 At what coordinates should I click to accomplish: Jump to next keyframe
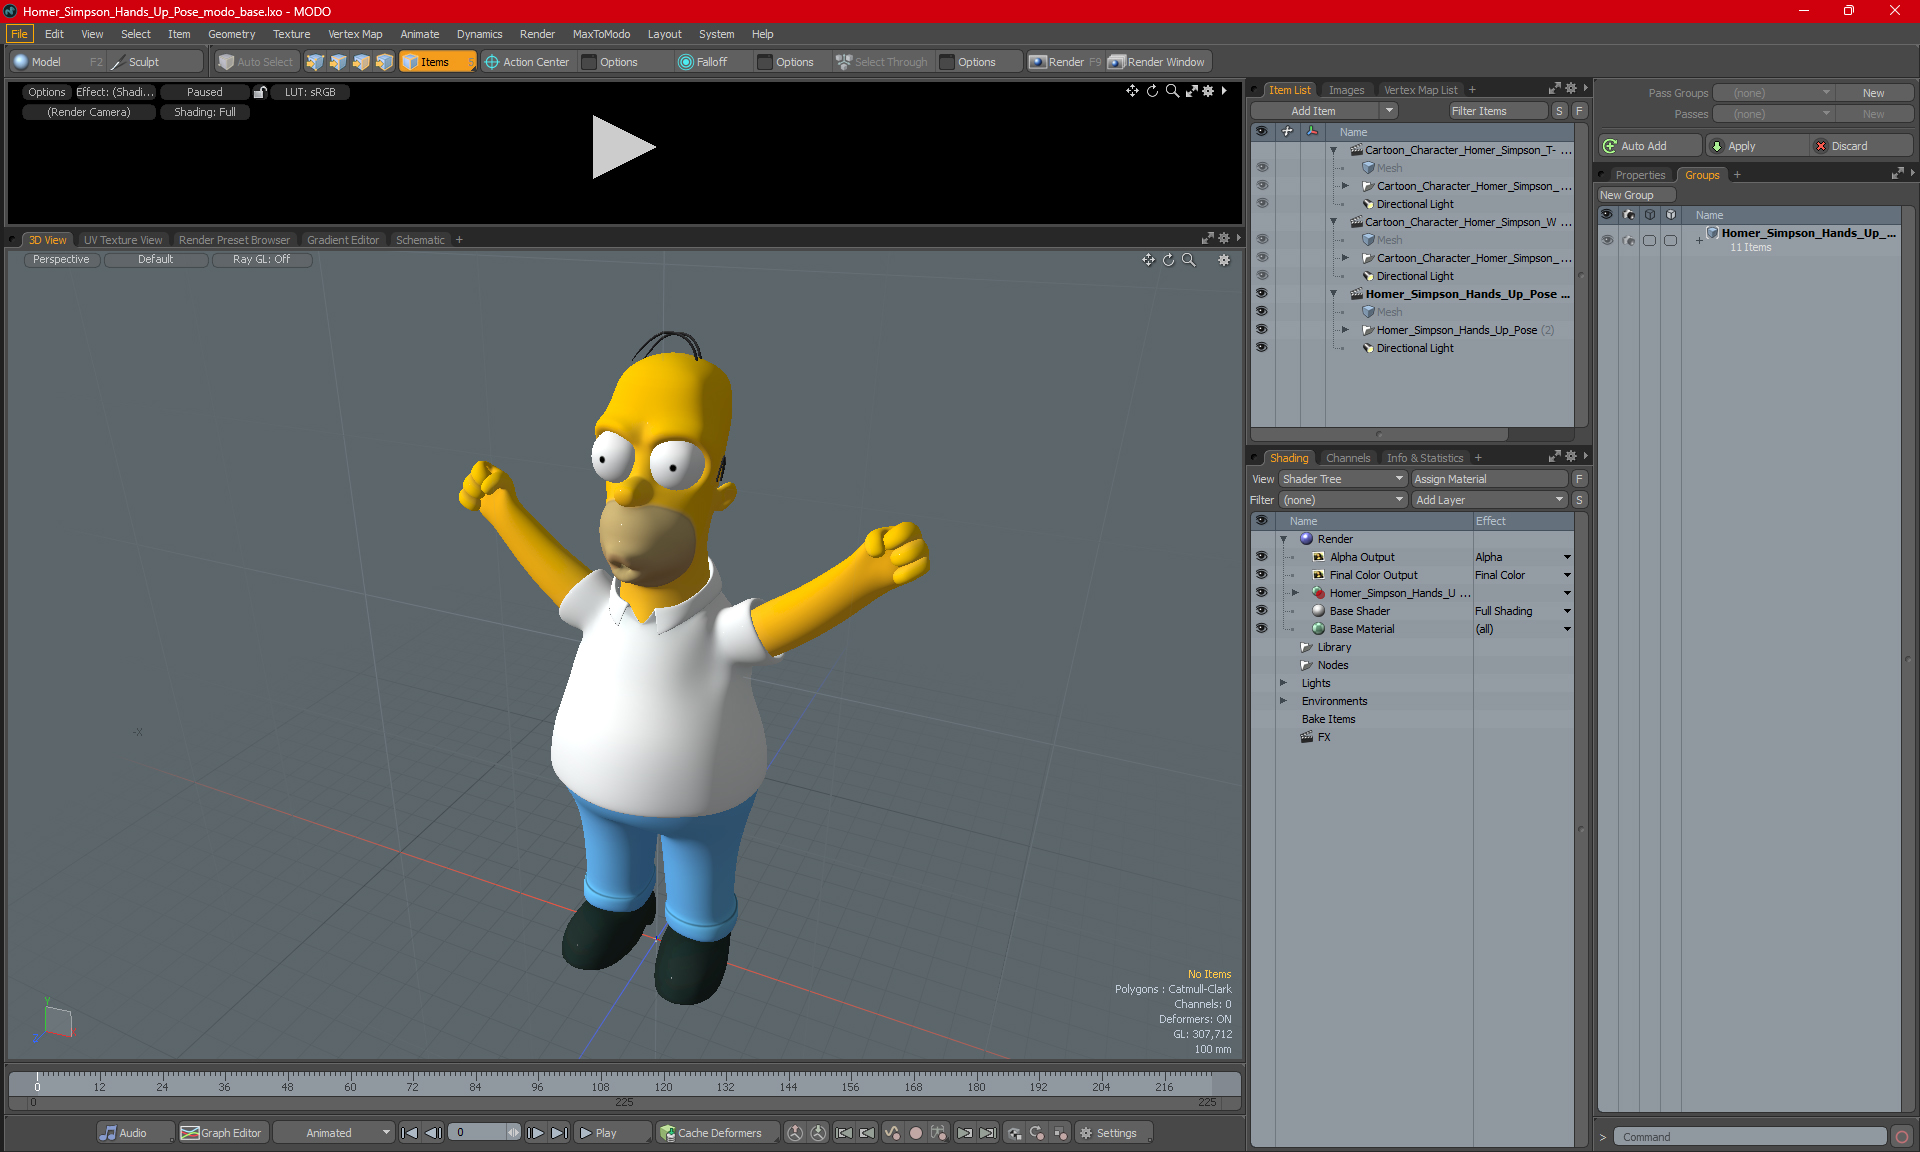[x=964, y=1133]
